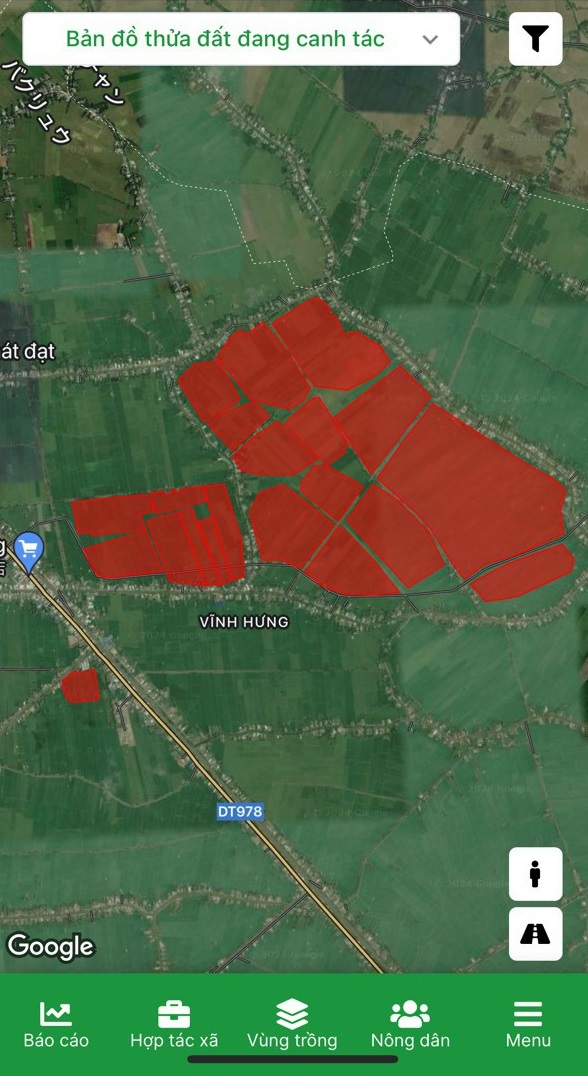Tap the Hợp tác xã briefcase icon
Screen dimensions: 588x1076
tap(174, 1014)
